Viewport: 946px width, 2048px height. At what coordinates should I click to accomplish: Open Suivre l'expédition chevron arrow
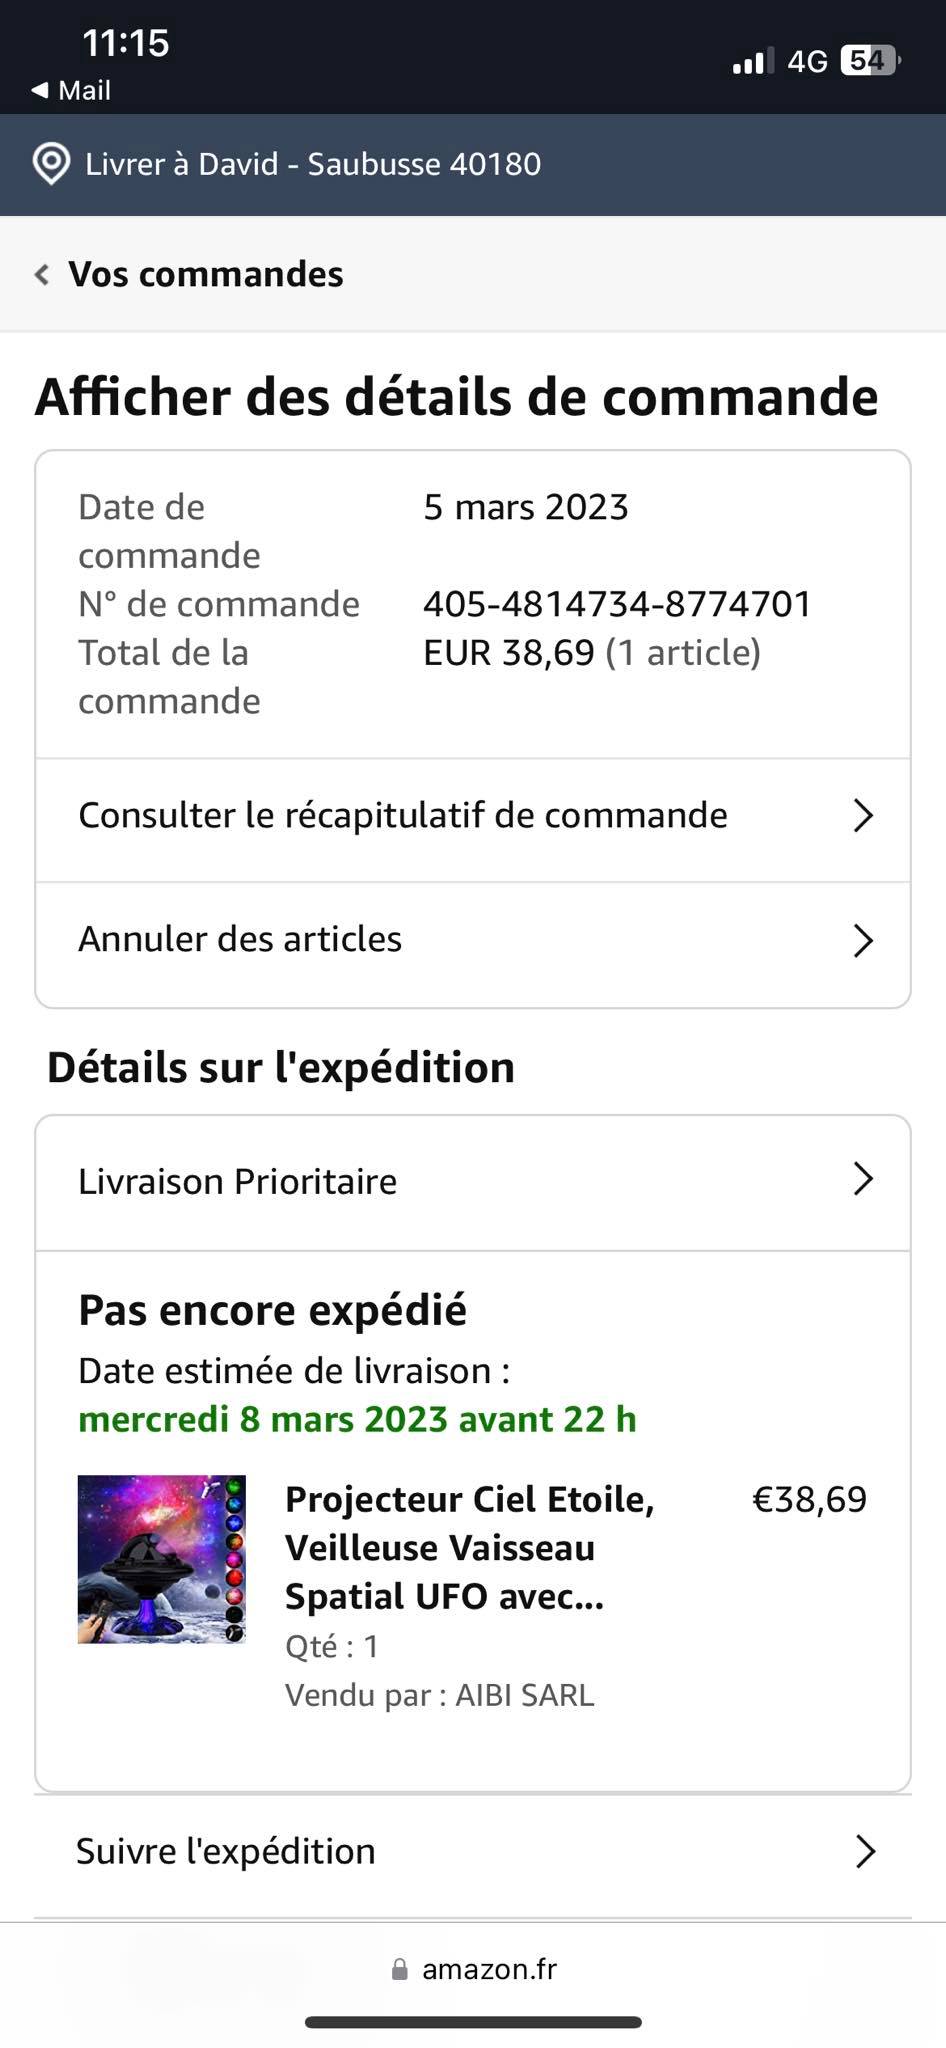pos(865,1852)
